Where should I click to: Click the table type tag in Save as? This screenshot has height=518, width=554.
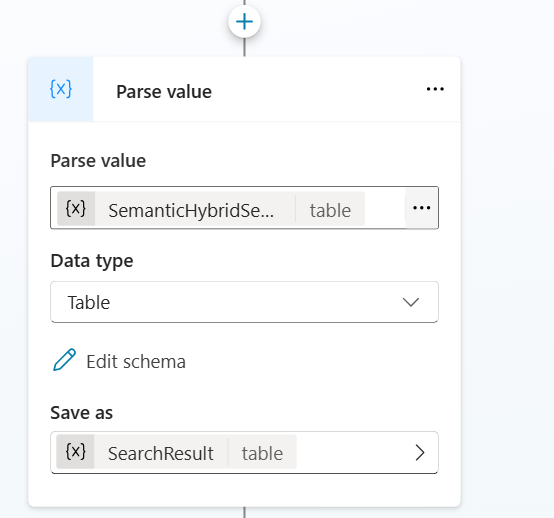(x=262, y=453)
